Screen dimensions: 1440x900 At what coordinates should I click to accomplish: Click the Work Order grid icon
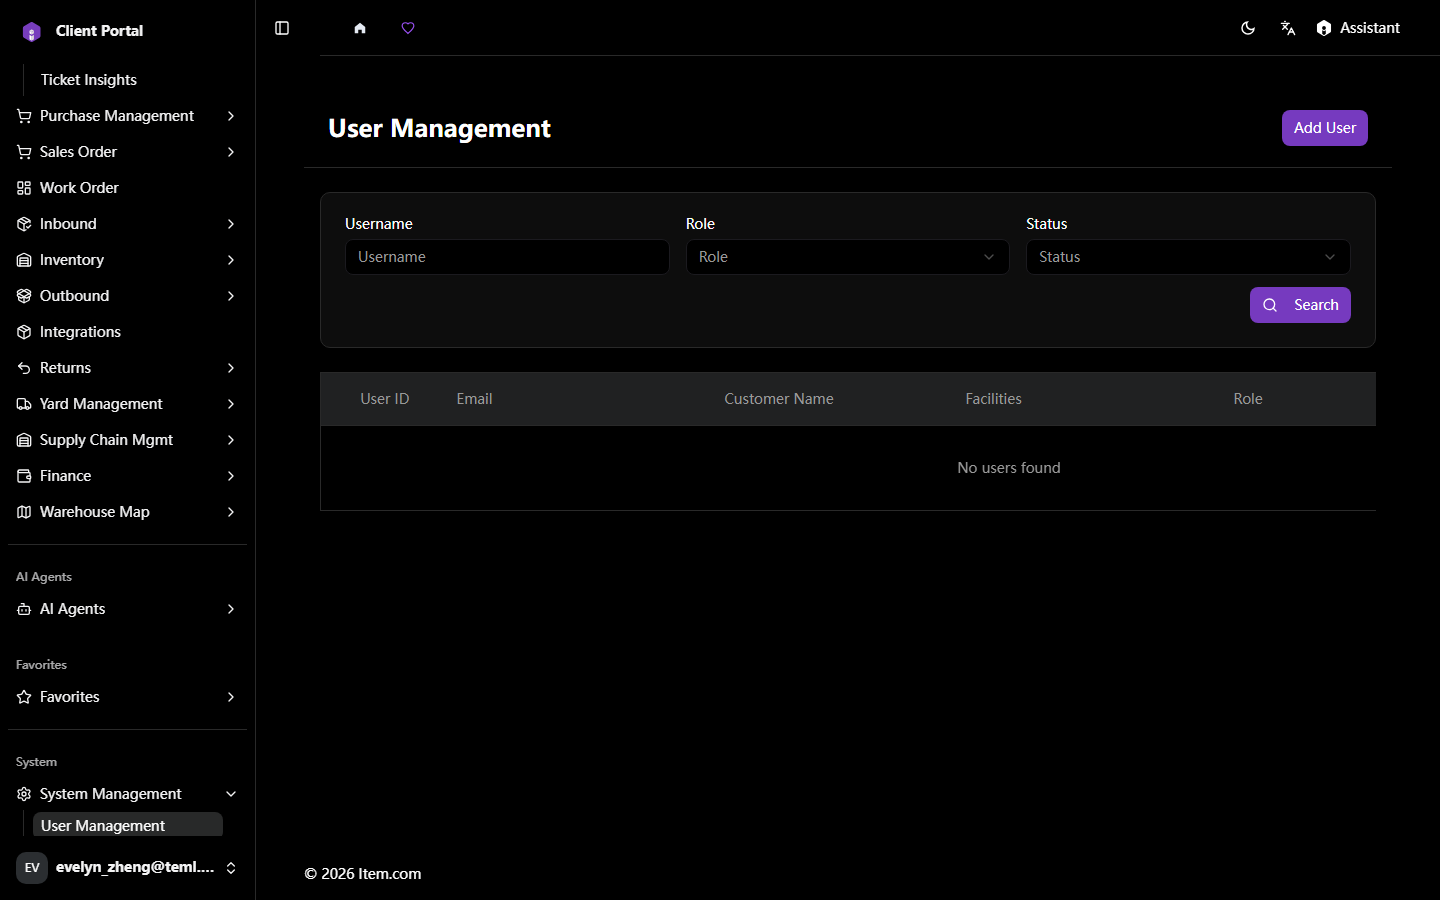tap(24, 188)
